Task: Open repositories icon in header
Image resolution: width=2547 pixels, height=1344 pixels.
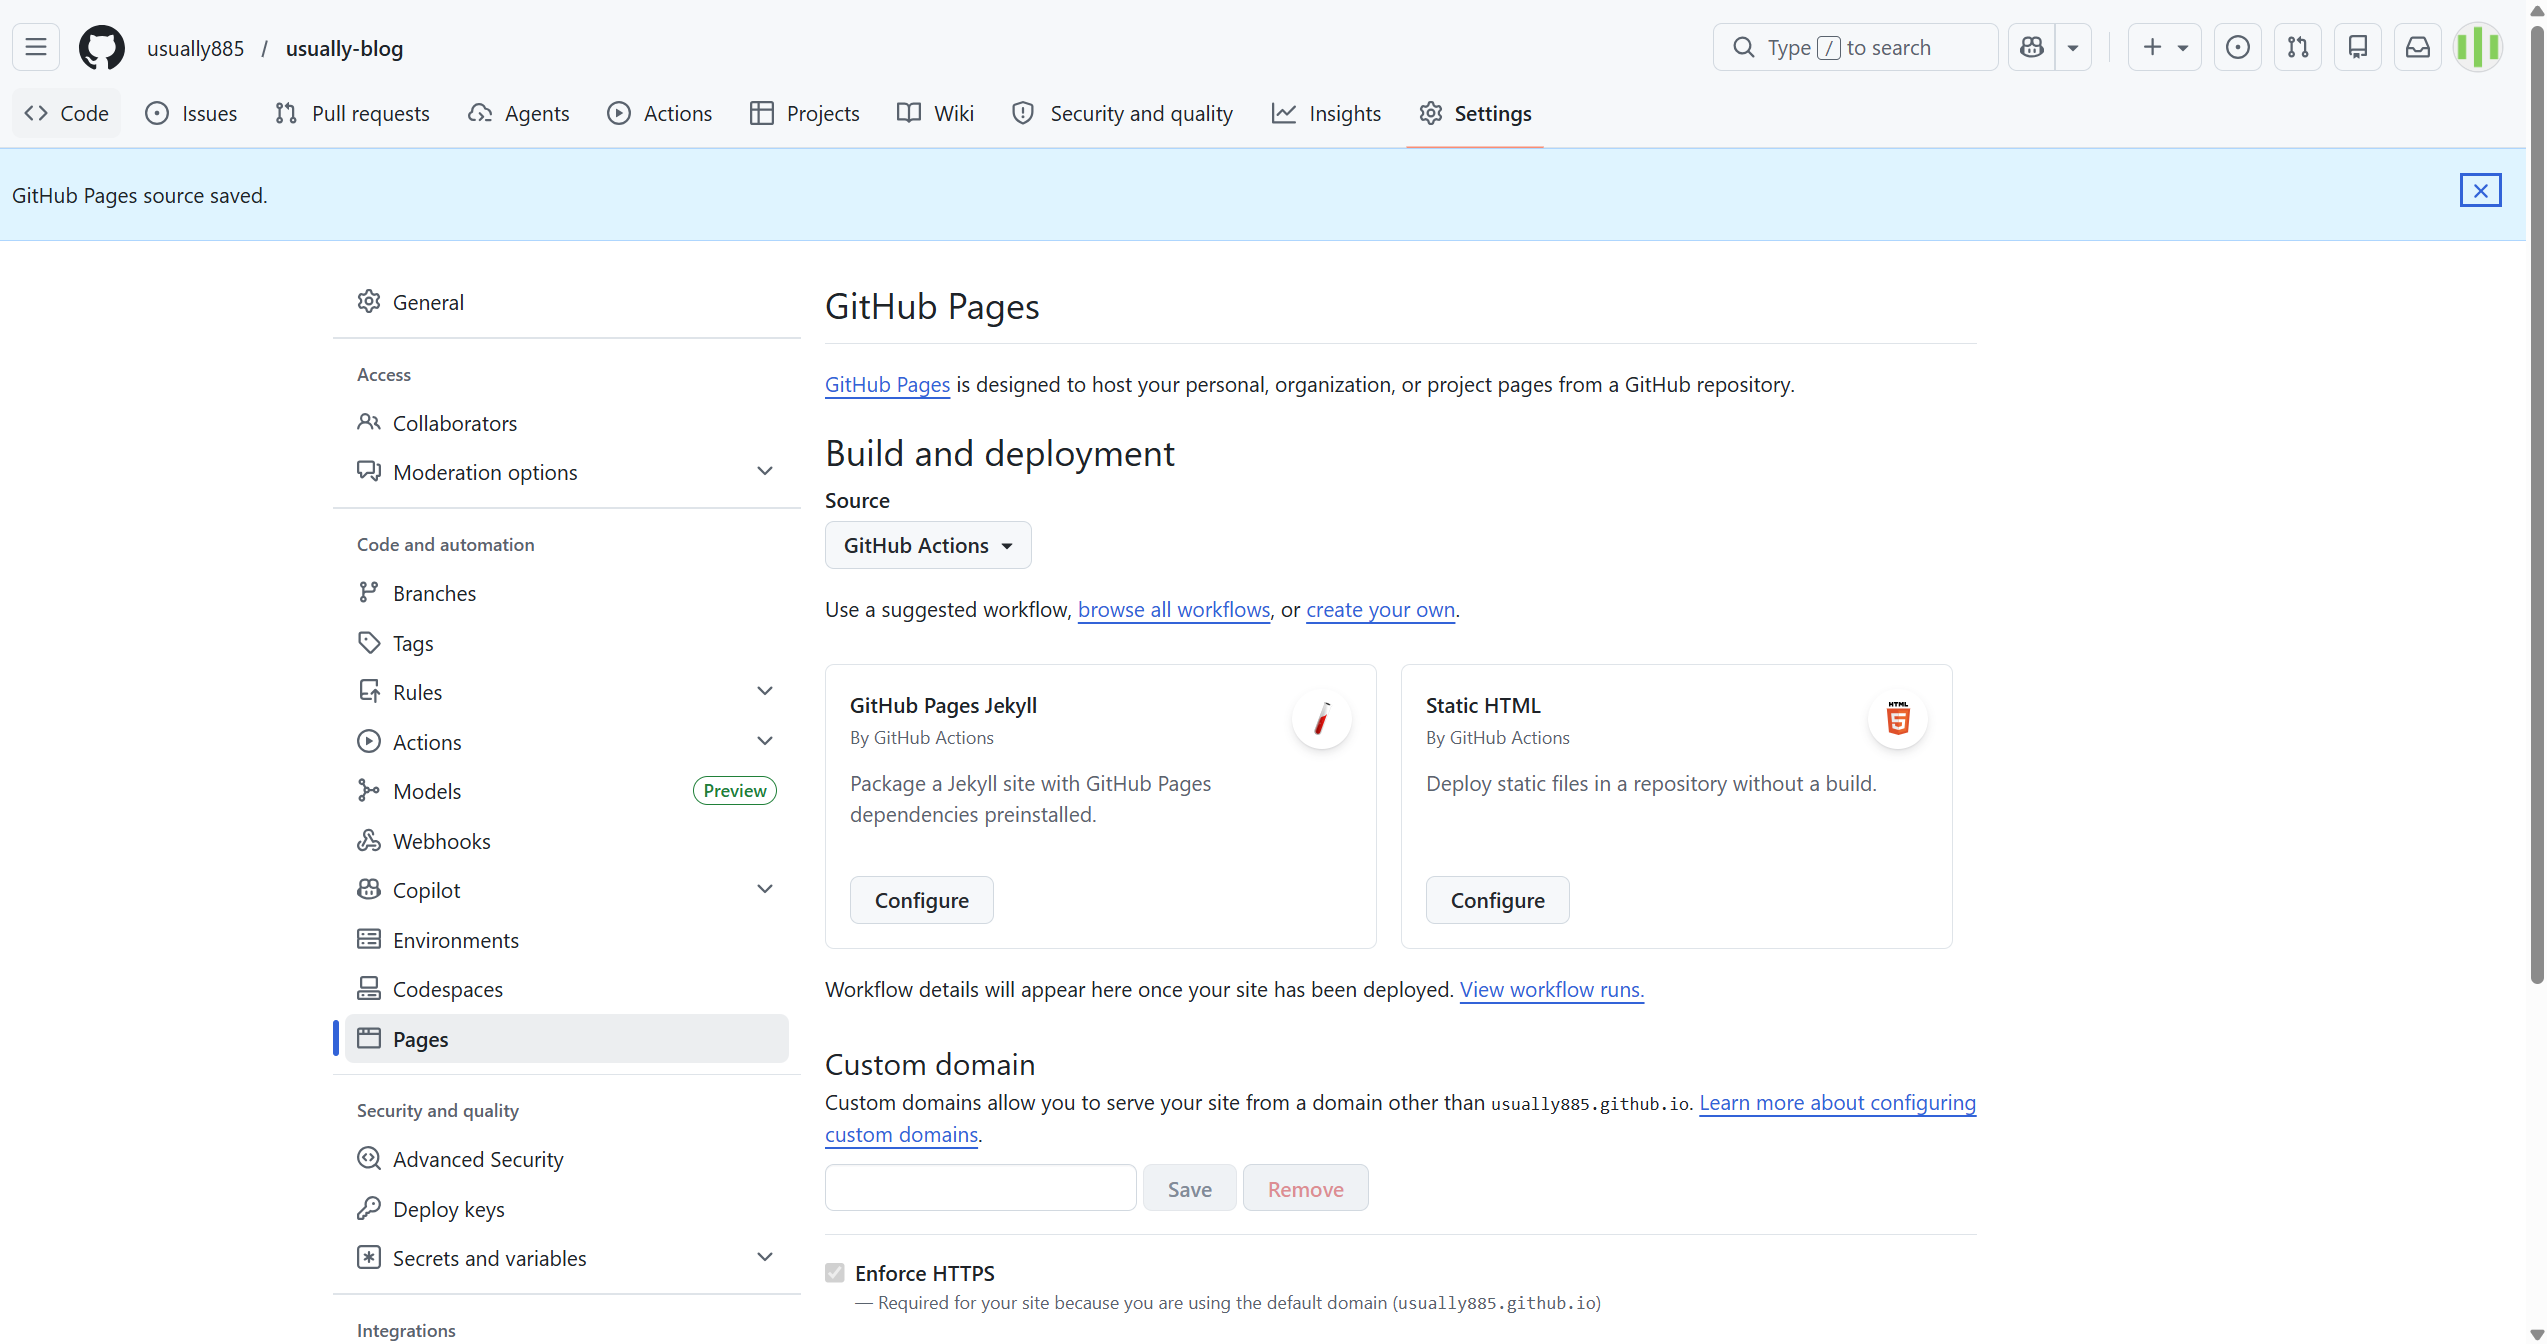Action: point(2358,47)
